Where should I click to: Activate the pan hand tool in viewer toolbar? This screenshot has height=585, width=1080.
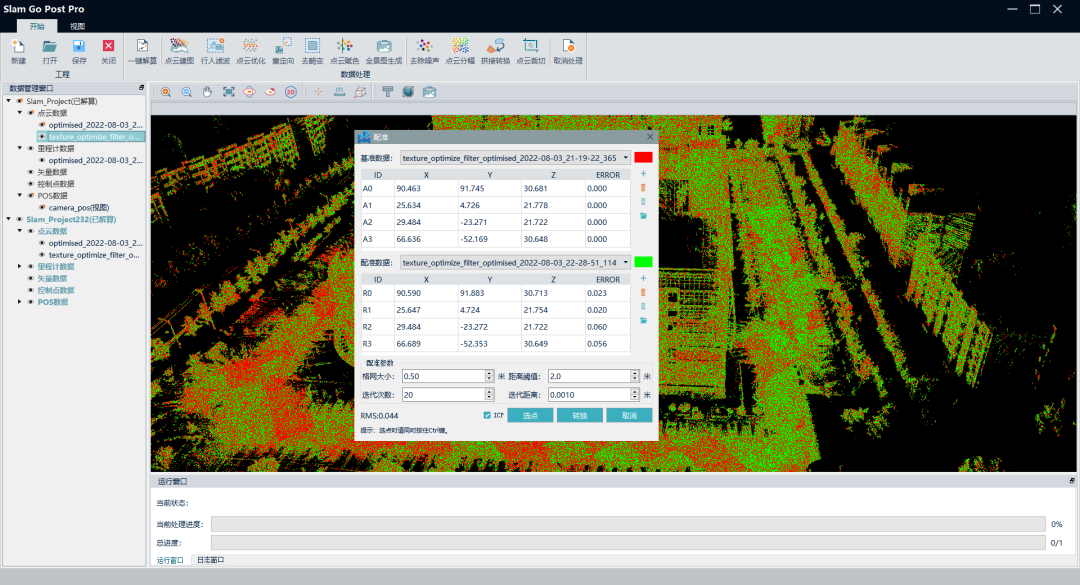point(208,92)
